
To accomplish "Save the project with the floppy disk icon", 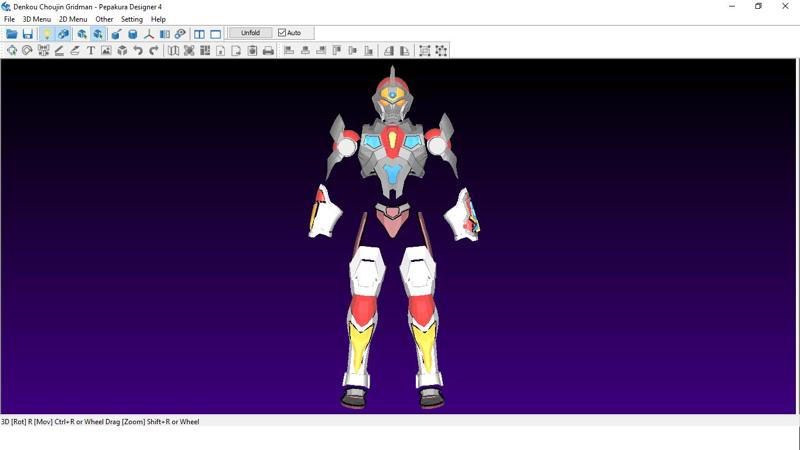I will coord(28,34).
